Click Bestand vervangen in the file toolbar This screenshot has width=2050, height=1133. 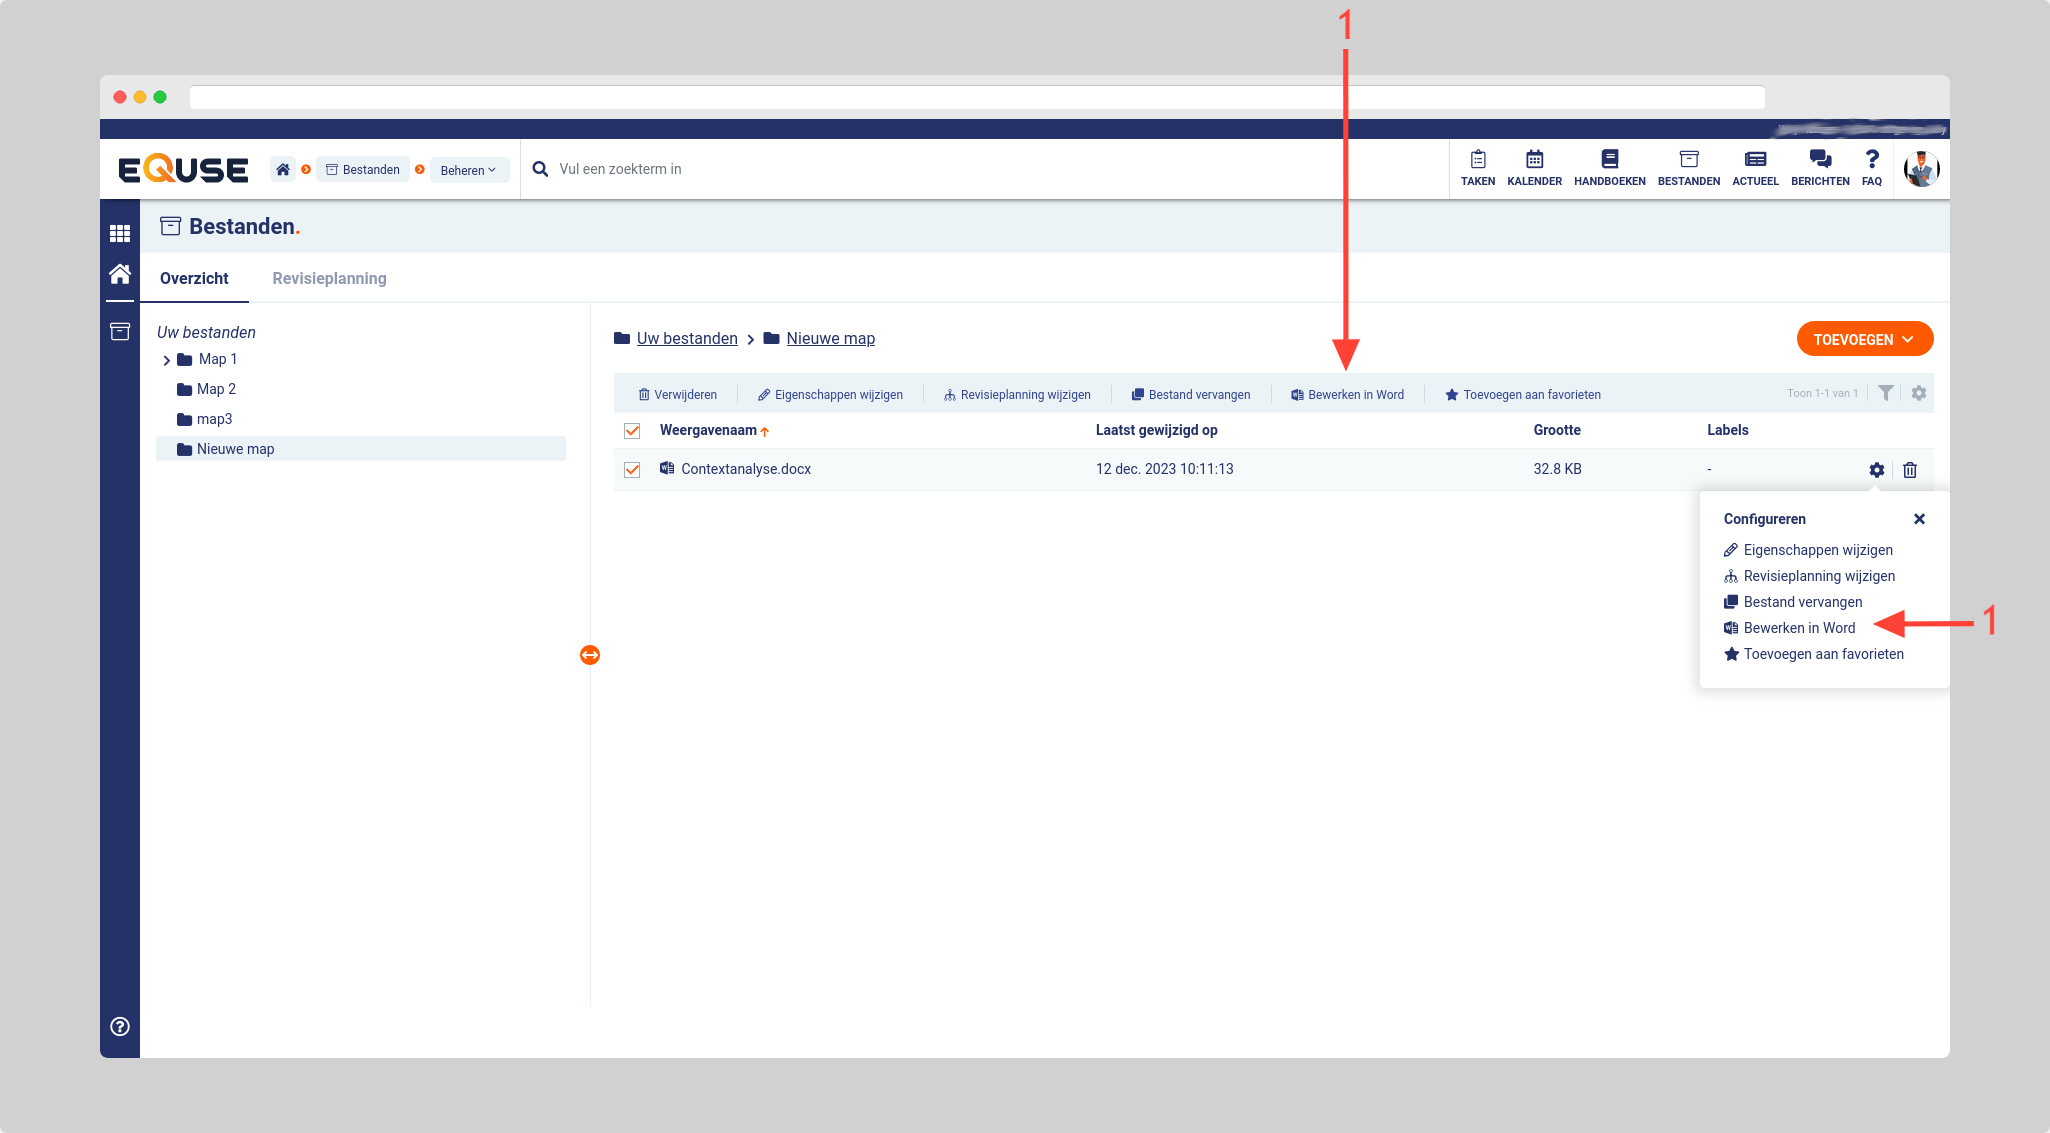click(1190, 395)
